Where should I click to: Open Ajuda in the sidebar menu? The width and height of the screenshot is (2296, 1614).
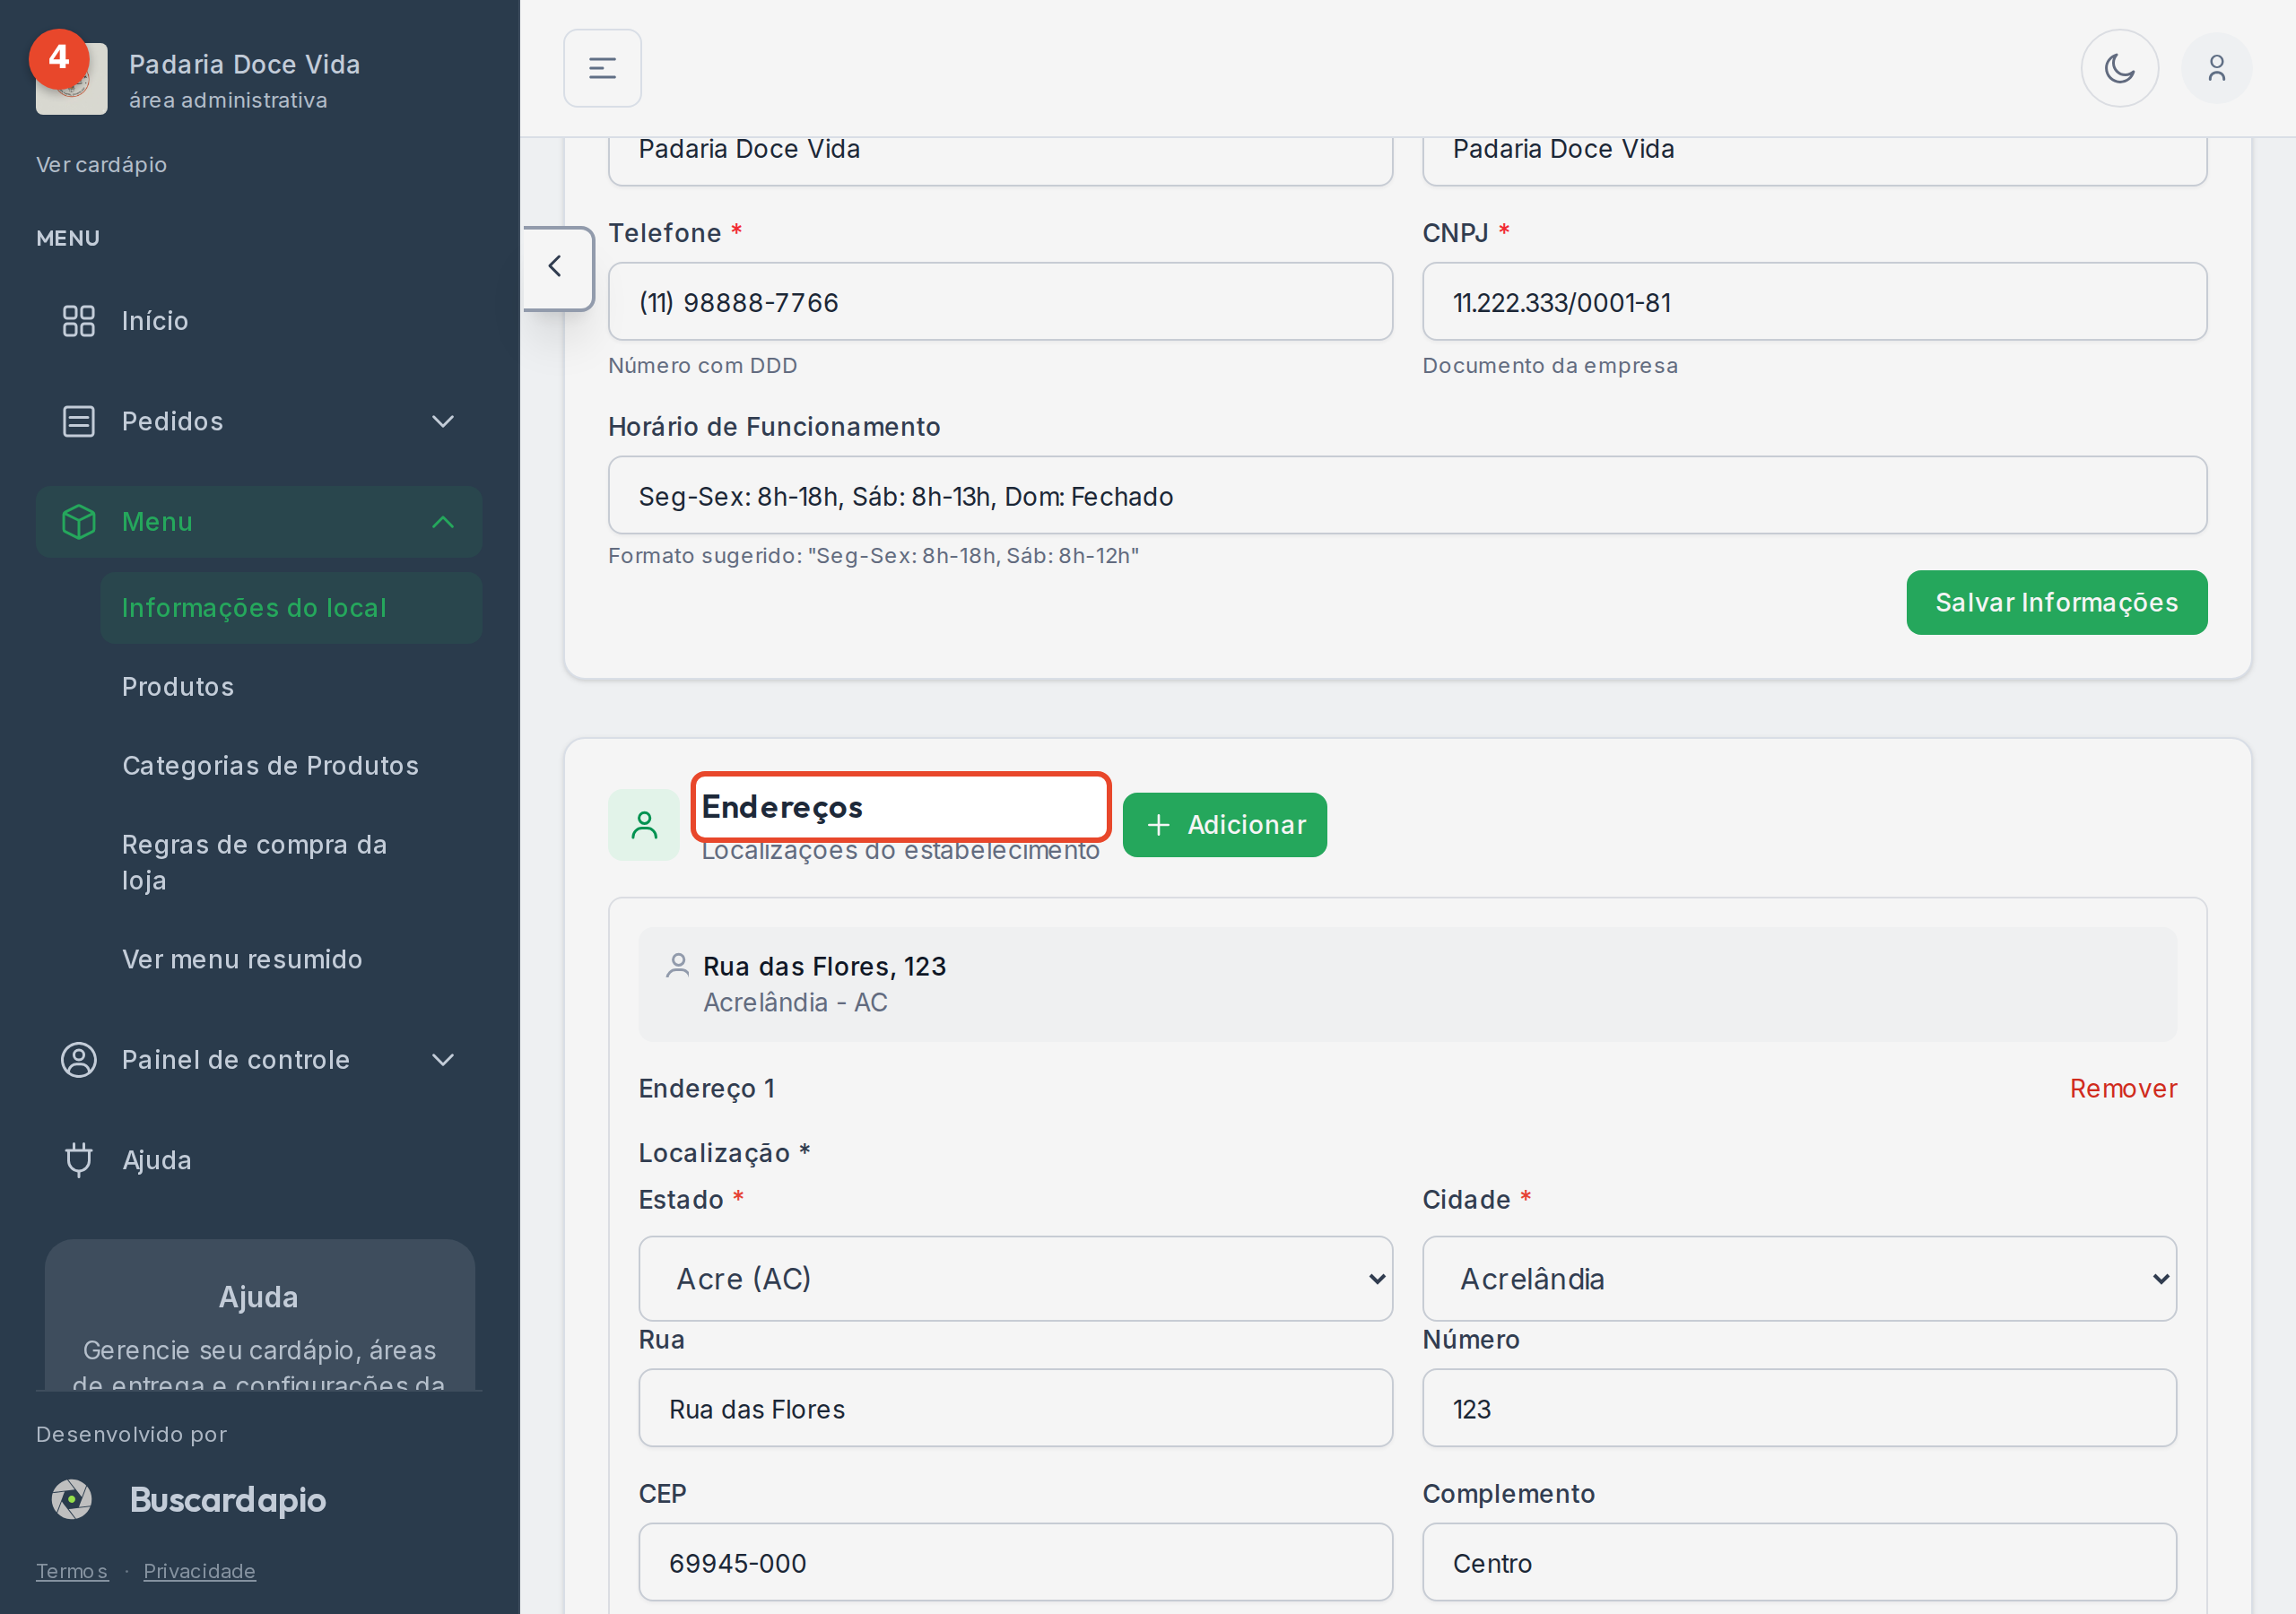pos(258,1160)
